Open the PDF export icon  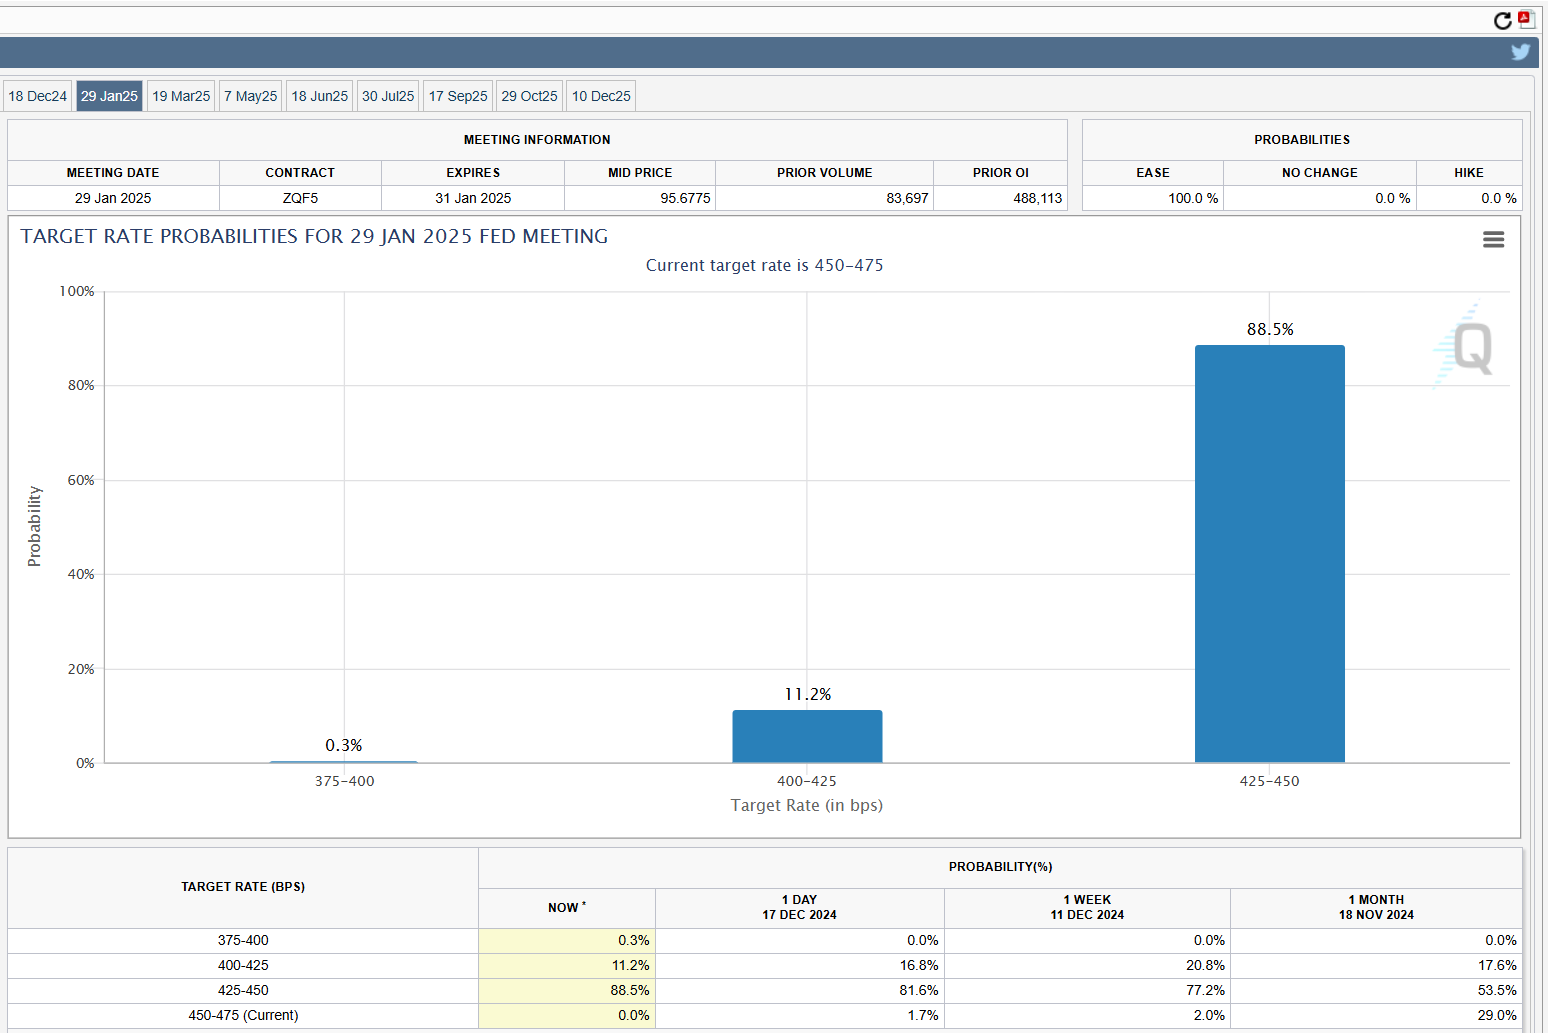(1525, 19)
